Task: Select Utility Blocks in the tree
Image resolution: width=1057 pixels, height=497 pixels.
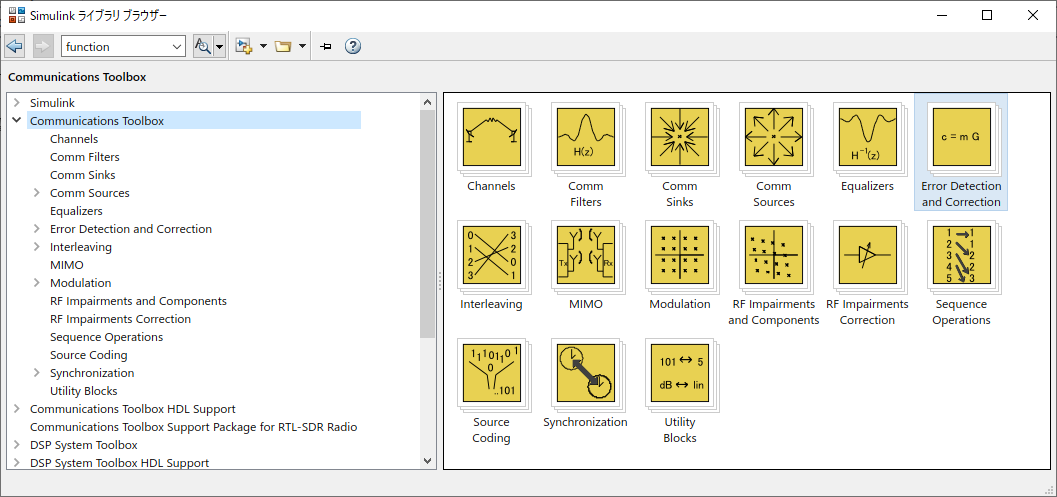Action: click(84, 391)
